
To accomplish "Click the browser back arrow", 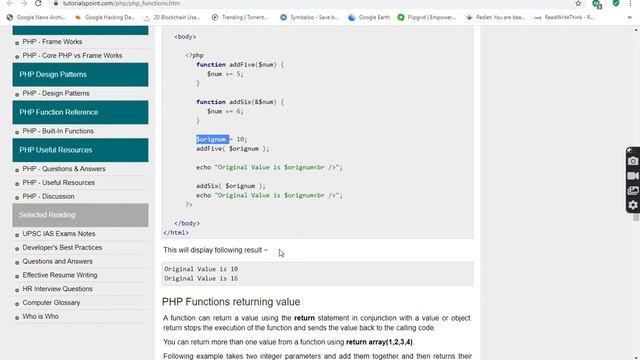I will pos(10,3).
